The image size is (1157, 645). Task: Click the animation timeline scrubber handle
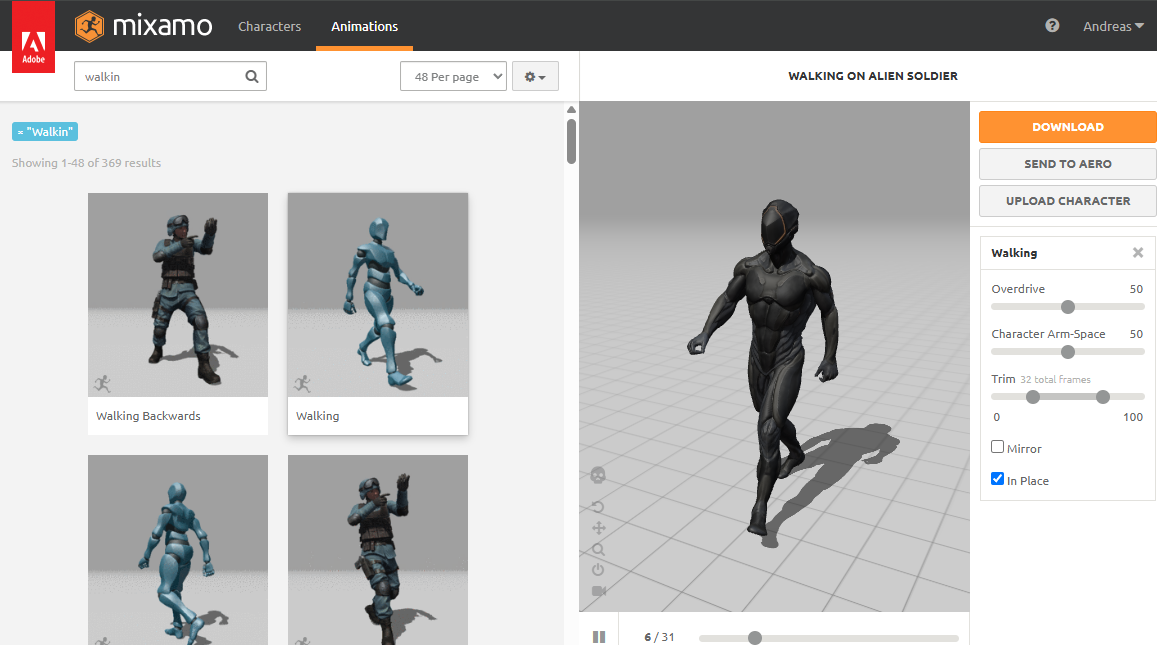(x=754, y=638)
